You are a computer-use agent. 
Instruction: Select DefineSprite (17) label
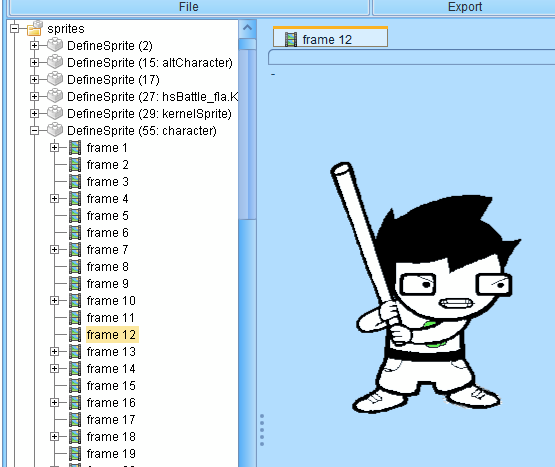coord(113,80)
